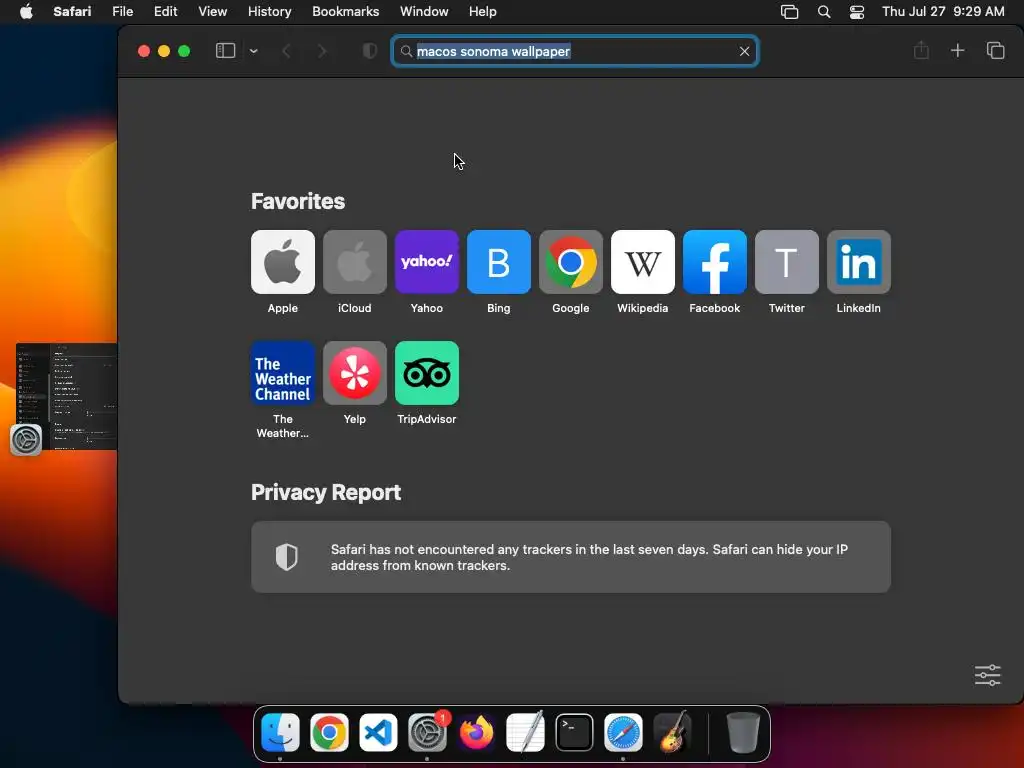1024x768 pixels.
Task: Open the Yahoo favorite
Action: [x=426, y=262]
